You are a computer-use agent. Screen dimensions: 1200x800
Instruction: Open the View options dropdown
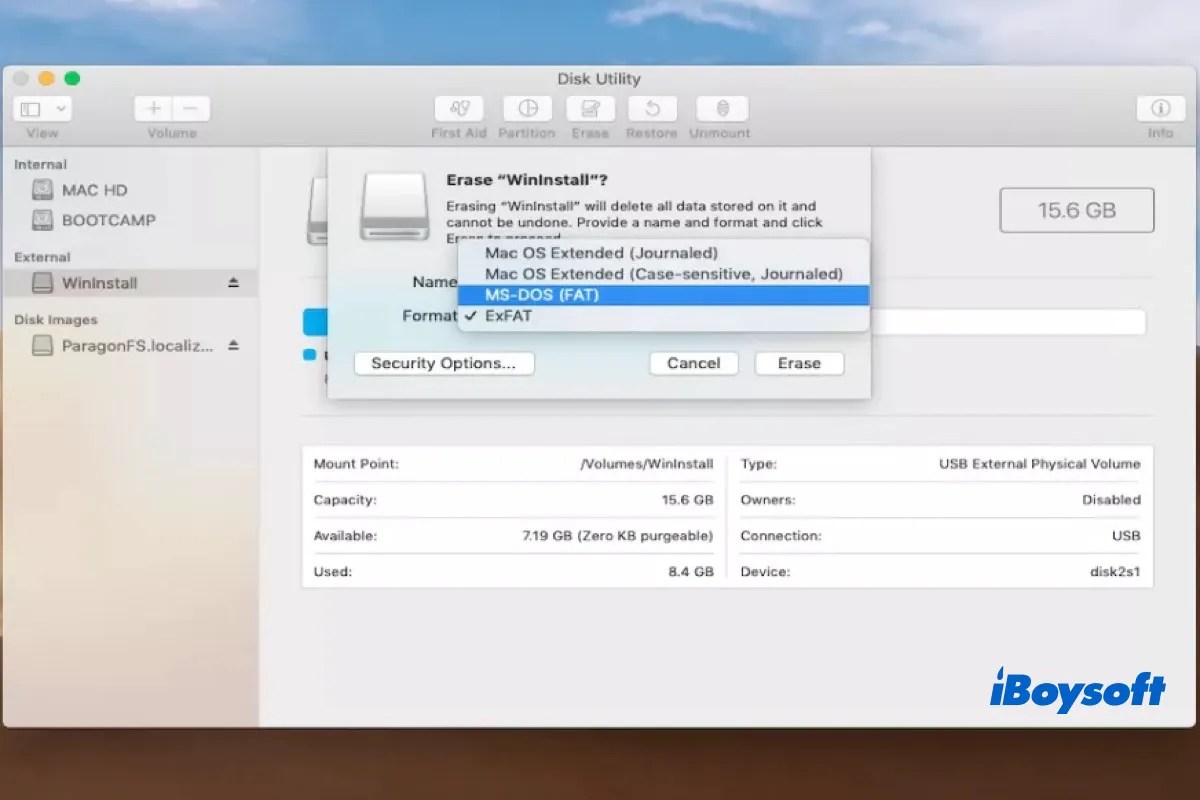tap(42, 108)
